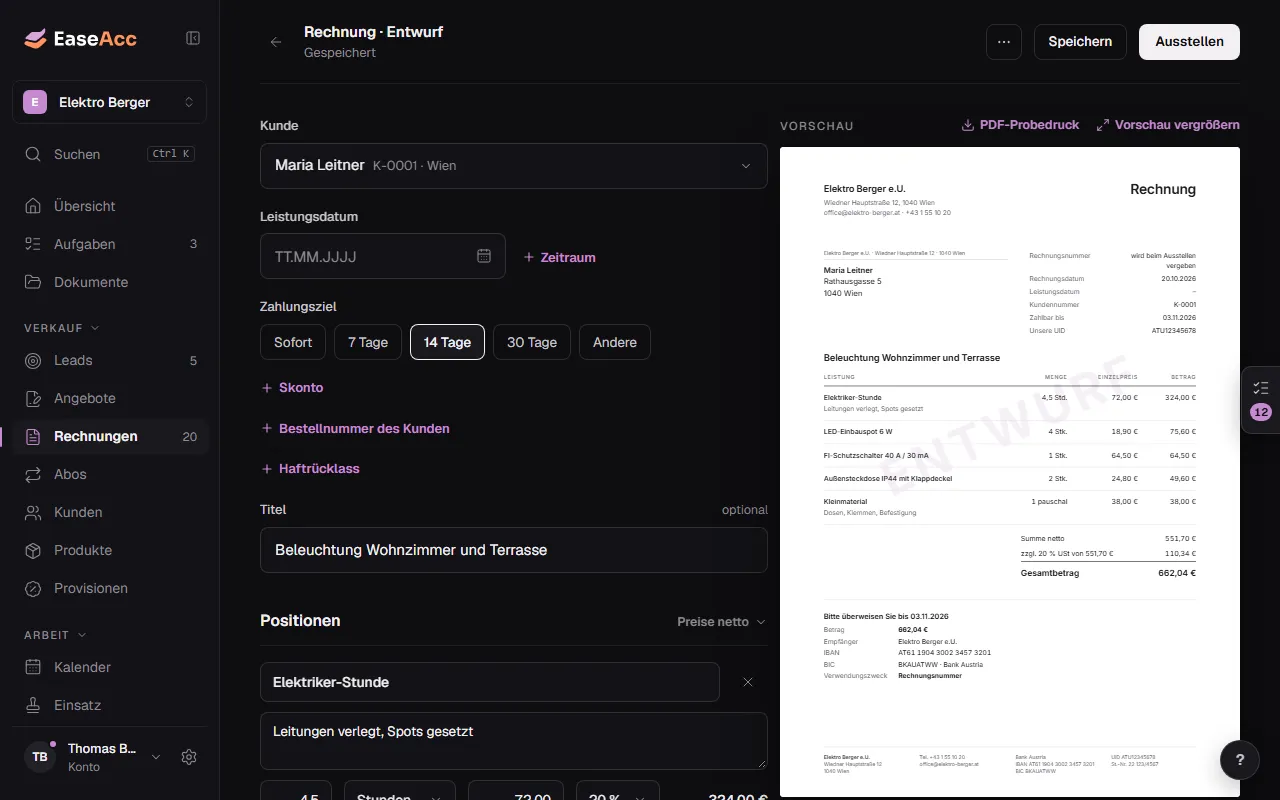Open Übersicht in the sidebar
1280x800 pixels.
[x=110, y=206]
